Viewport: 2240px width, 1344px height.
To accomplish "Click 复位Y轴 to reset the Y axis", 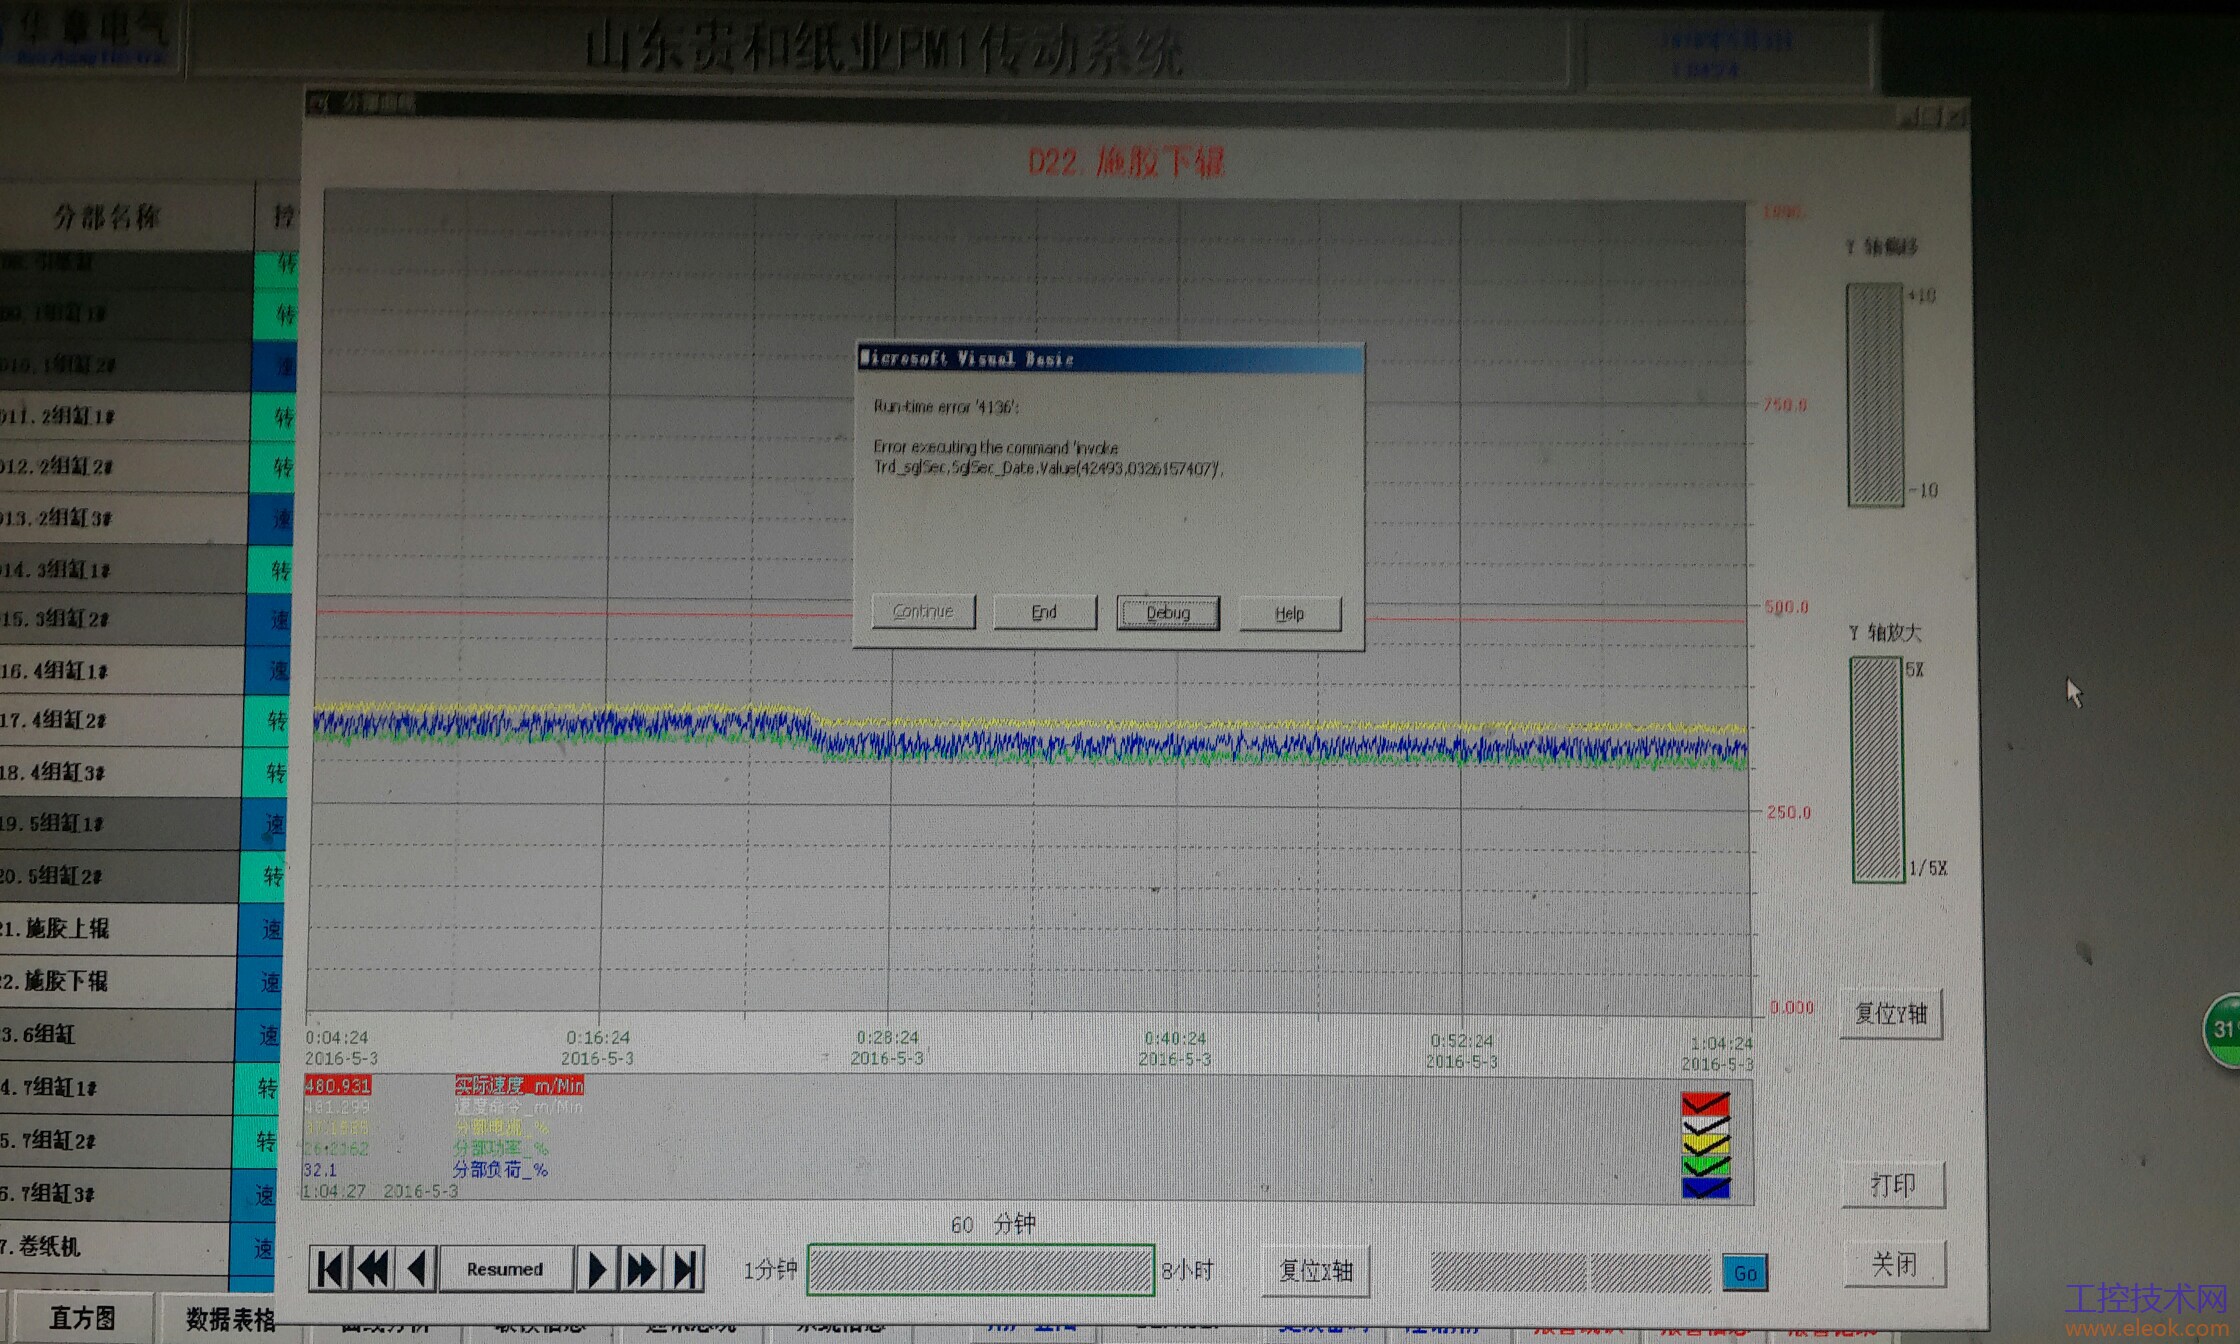I will point(1891,1014).
